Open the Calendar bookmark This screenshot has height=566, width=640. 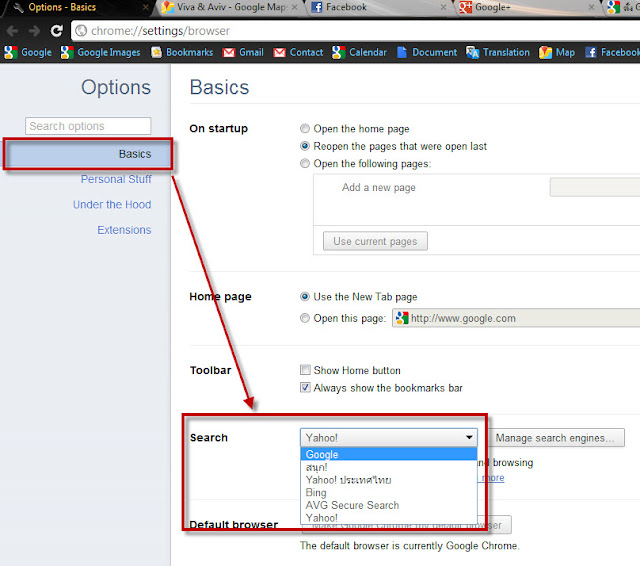click(x=360, y=52)
